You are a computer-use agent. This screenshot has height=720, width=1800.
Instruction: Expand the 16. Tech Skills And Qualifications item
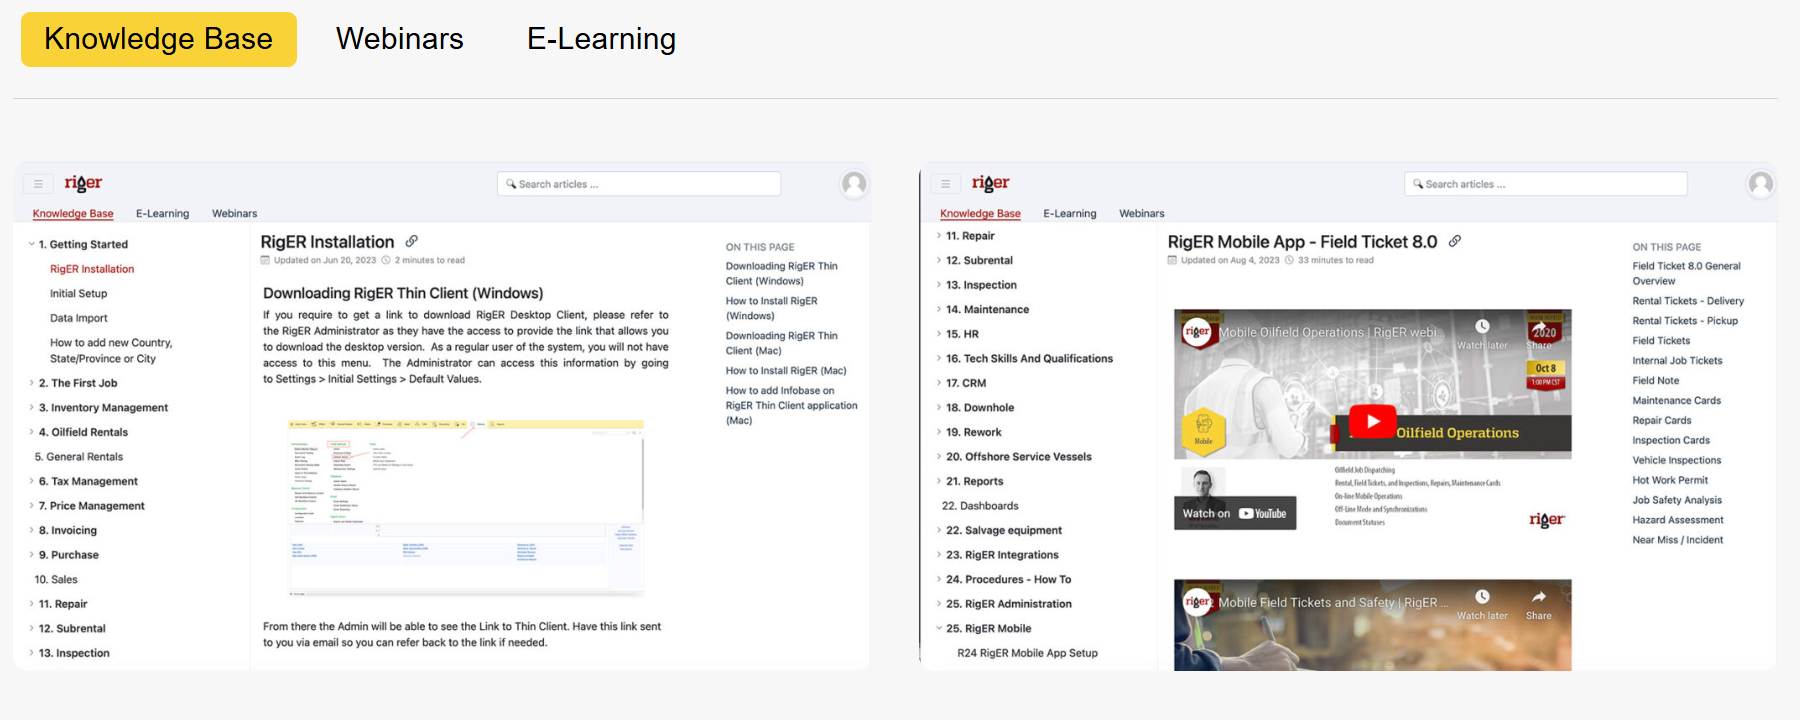click(x=938, y=359)
